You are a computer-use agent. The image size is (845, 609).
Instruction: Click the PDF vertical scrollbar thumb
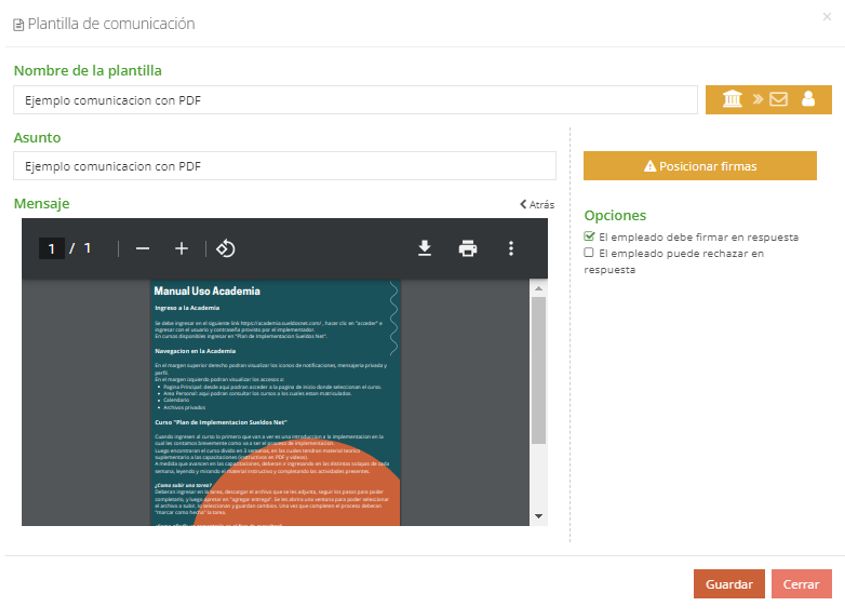click(x=538, y=371)
